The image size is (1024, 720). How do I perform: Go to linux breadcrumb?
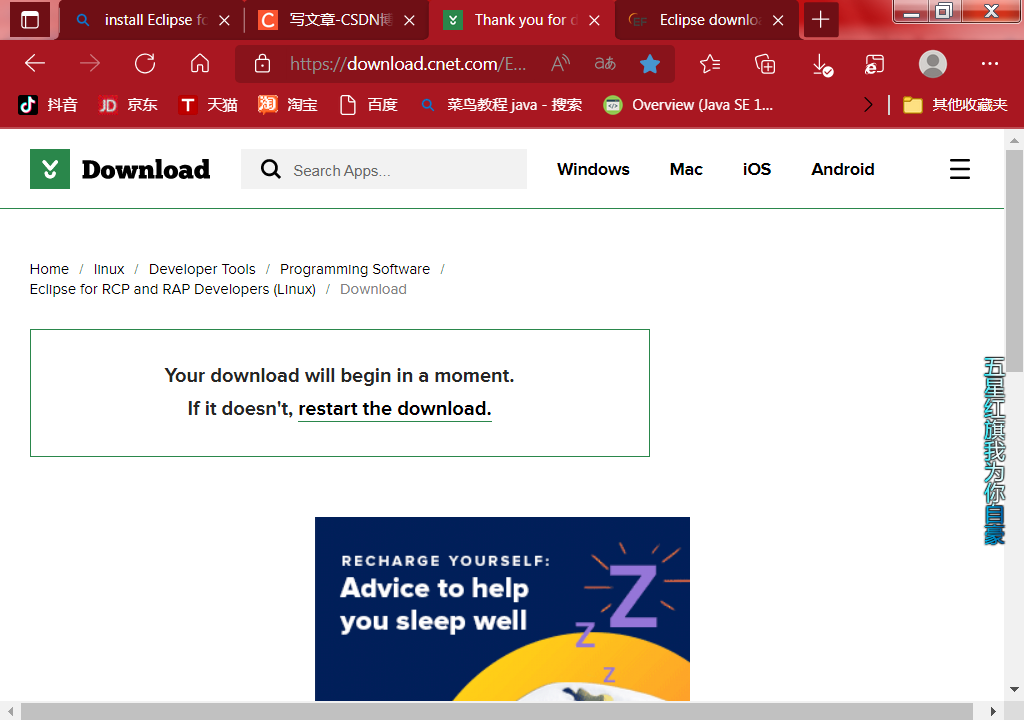(109, 269)
